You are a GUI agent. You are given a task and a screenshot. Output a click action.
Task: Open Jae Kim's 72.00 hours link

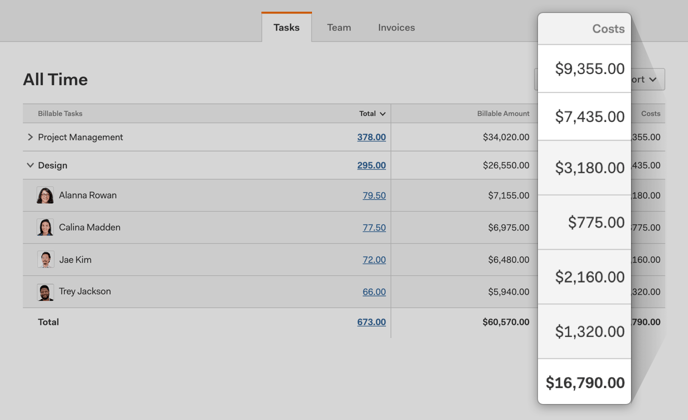point(374,259)
